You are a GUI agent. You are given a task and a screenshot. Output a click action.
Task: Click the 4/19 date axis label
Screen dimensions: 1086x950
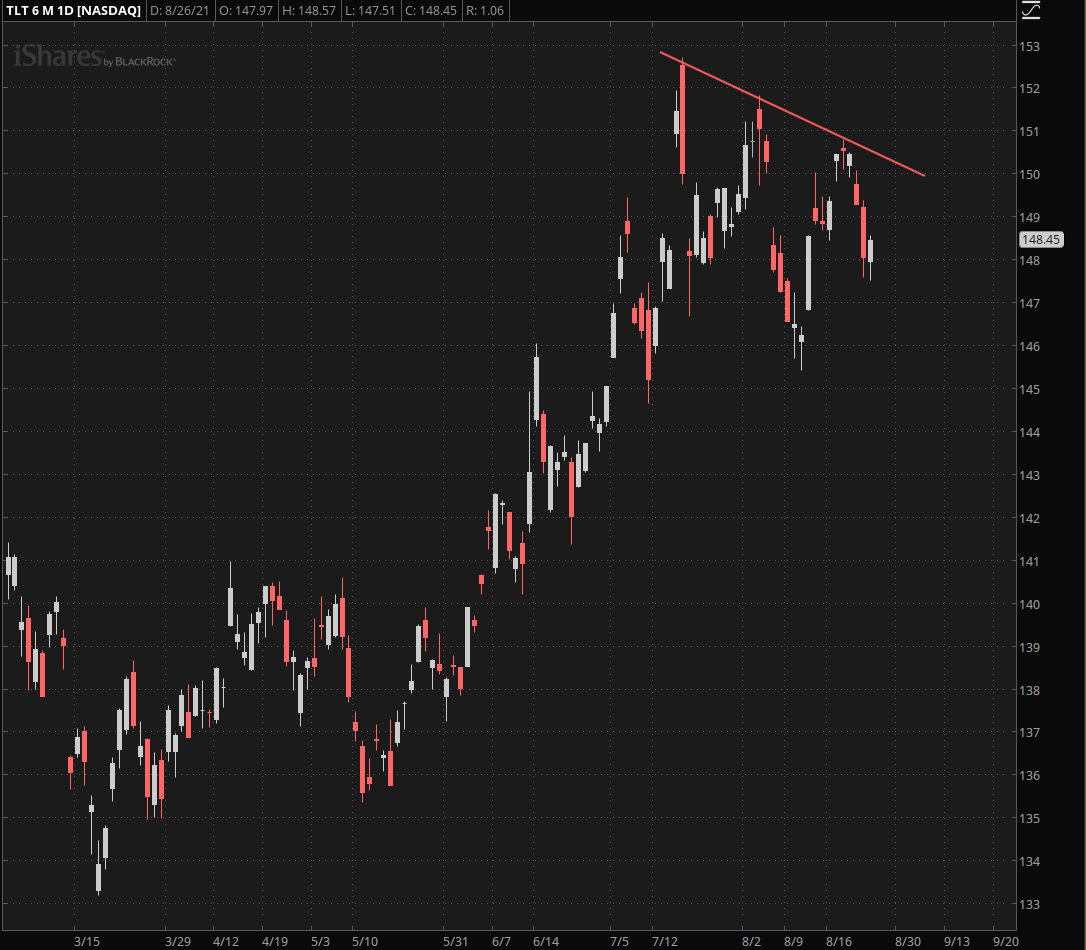point(275,941)
